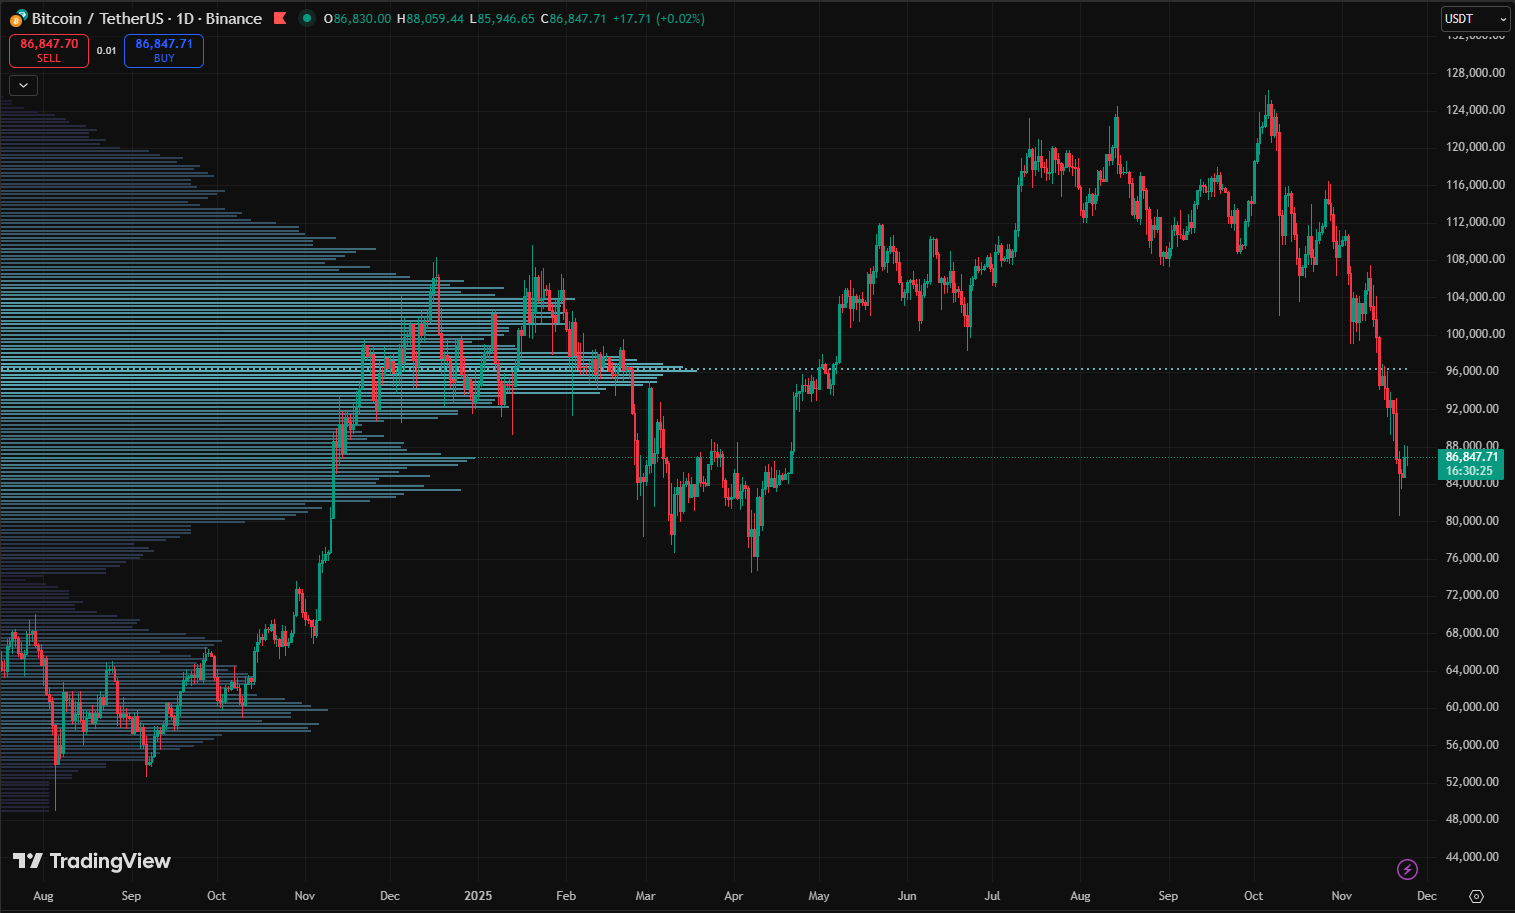
Task: Open the purple lightning bolt events icon
Action: click(1407, 869)
